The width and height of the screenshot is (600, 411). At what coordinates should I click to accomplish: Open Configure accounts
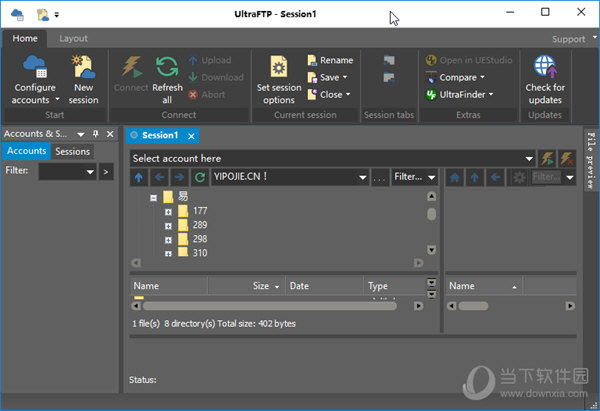pos(35,79)
